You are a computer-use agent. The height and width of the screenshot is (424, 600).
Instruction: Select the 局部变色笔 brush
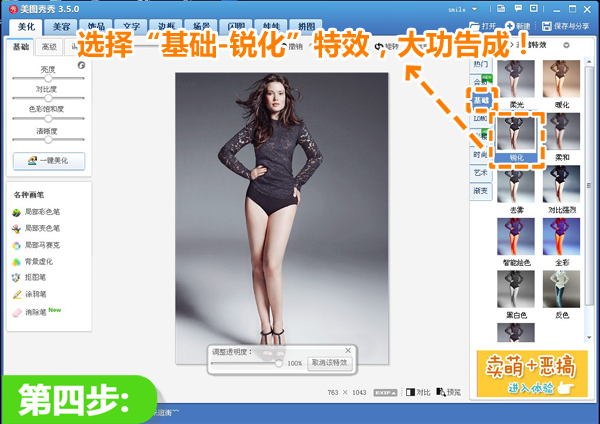(x=36, y=228)
